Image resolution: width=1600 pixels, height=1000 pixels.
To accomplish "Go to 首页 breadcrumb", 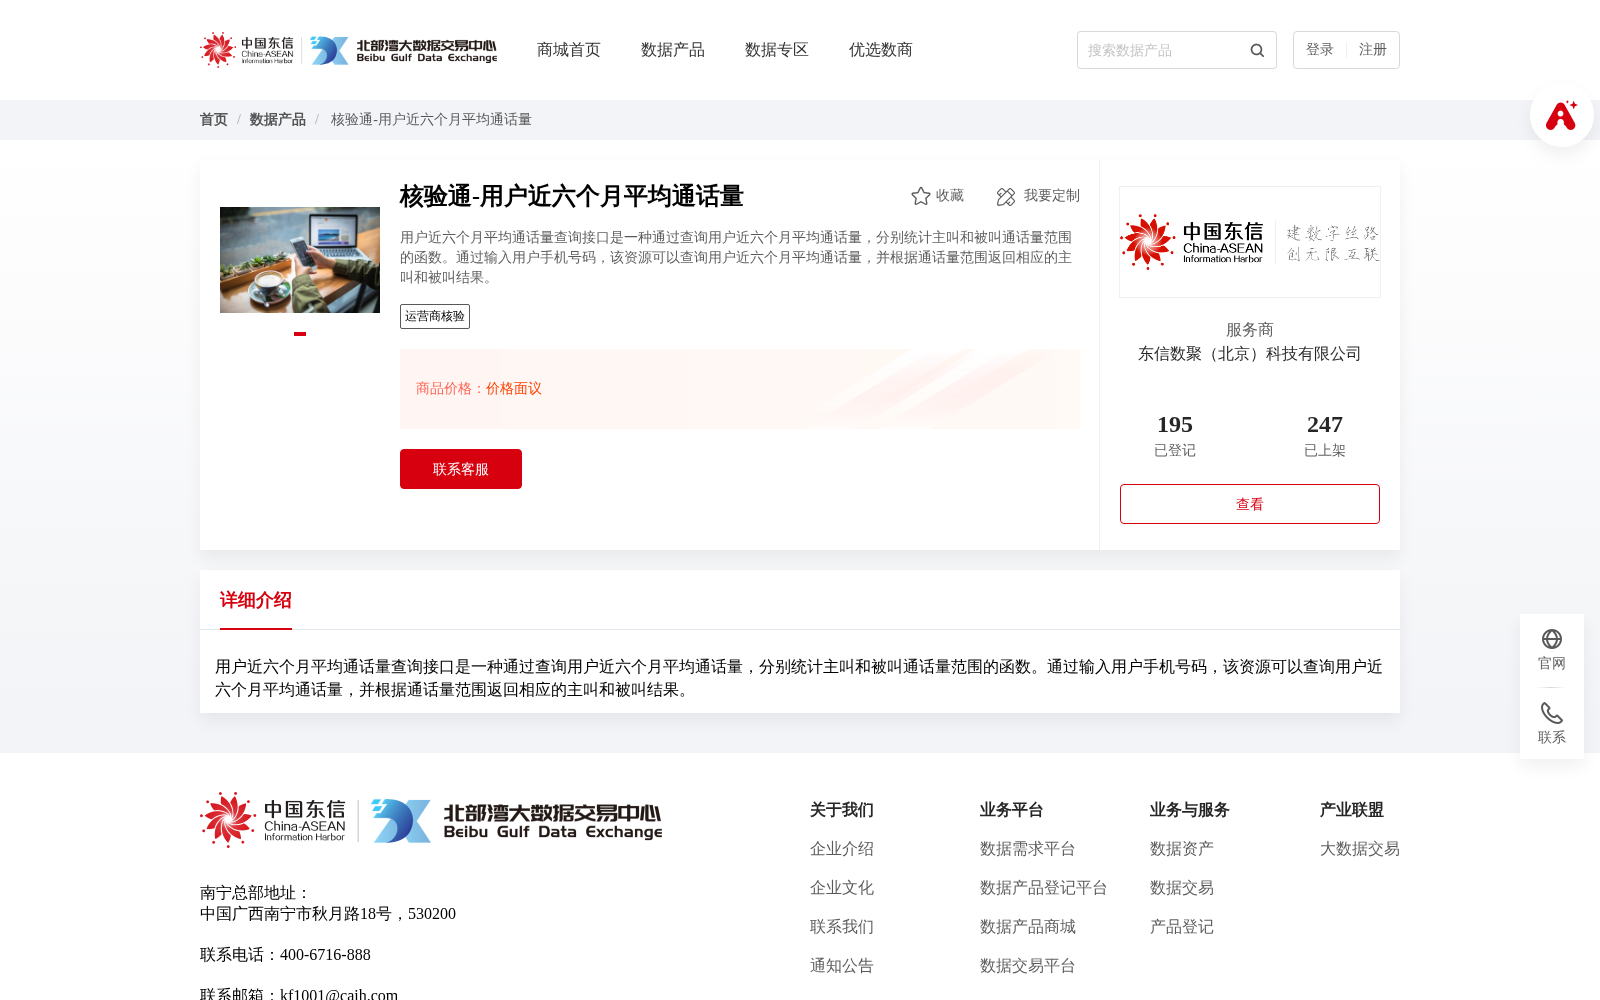I will [214, 120].
